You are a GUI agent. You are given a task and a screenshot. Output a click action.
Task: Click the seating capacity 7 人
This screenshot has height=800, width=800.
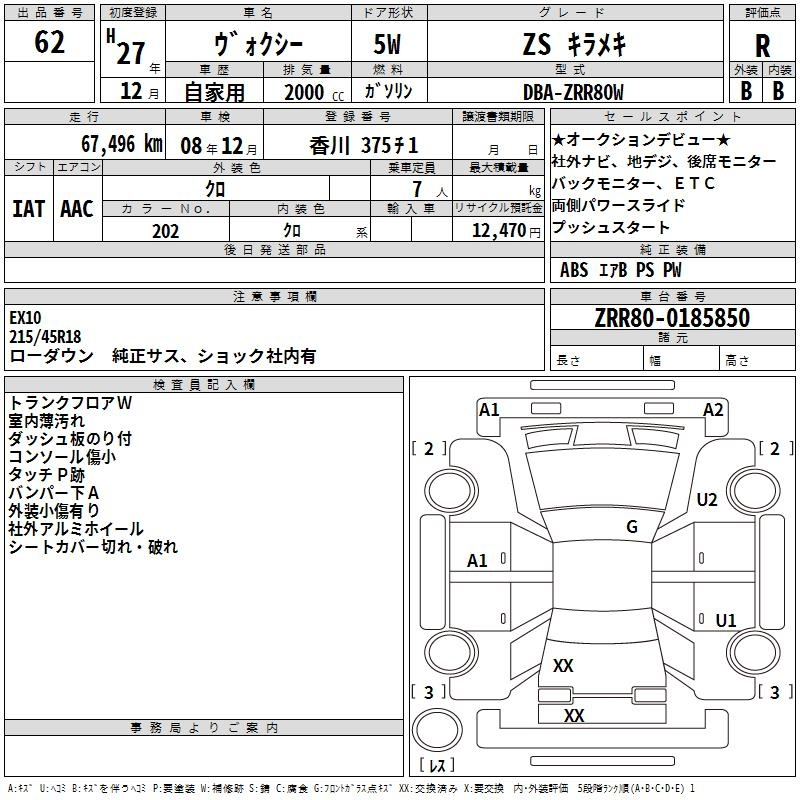tap(429, 189)
